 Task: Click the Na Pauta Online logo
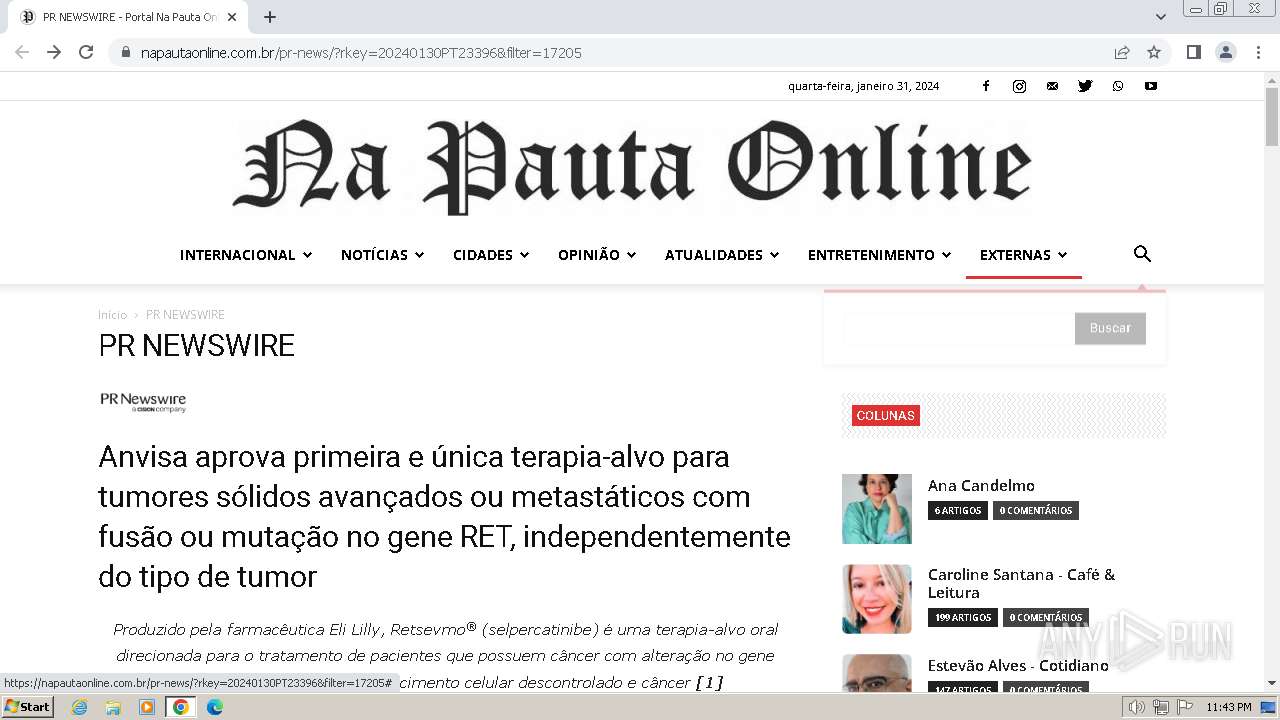[632, 166]
